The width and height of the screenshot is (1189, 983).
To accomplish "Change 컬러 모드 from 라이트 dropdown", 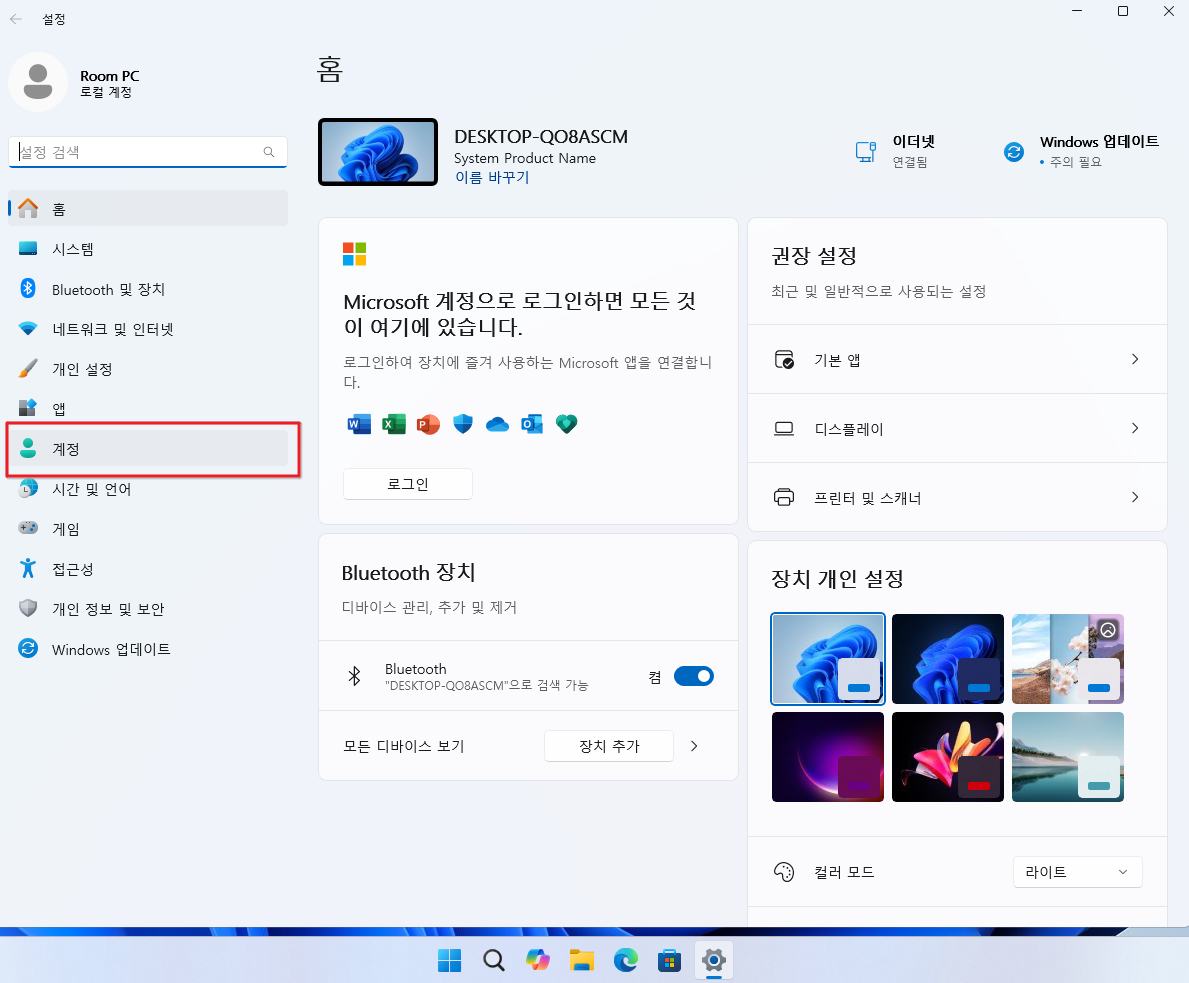I will (x=1077, y=871).
